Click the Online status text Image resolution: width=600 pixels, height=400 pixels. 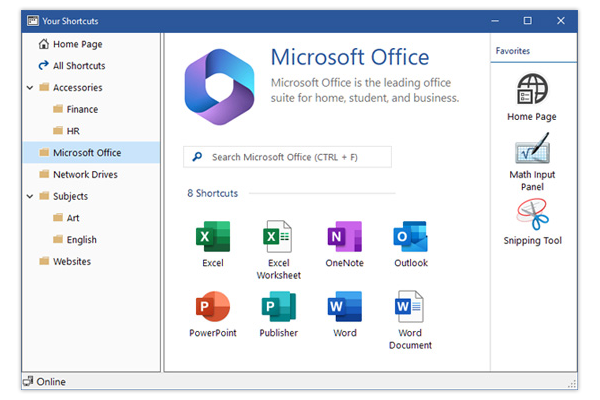pyautogui.click(x=51, y=382)
